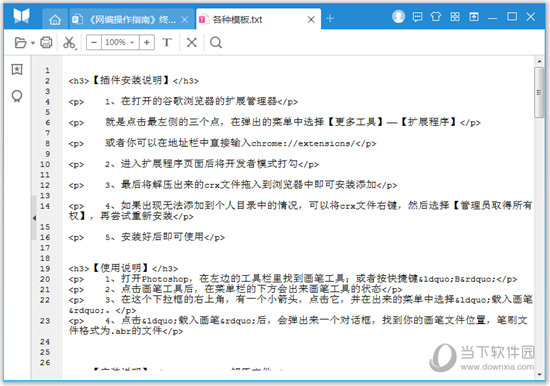Click the text T tool
This screenshot has width=550, height=386.
pos(167,42)
